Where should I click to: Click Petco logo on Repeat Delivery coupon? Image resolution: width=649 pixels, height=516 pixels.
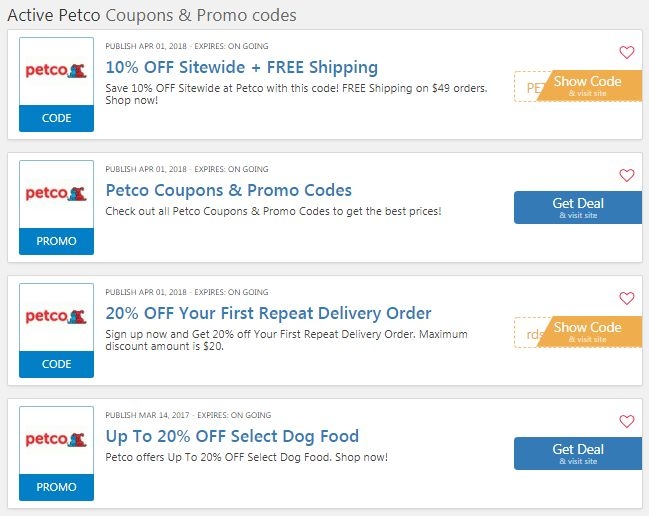tap(57, 317)
